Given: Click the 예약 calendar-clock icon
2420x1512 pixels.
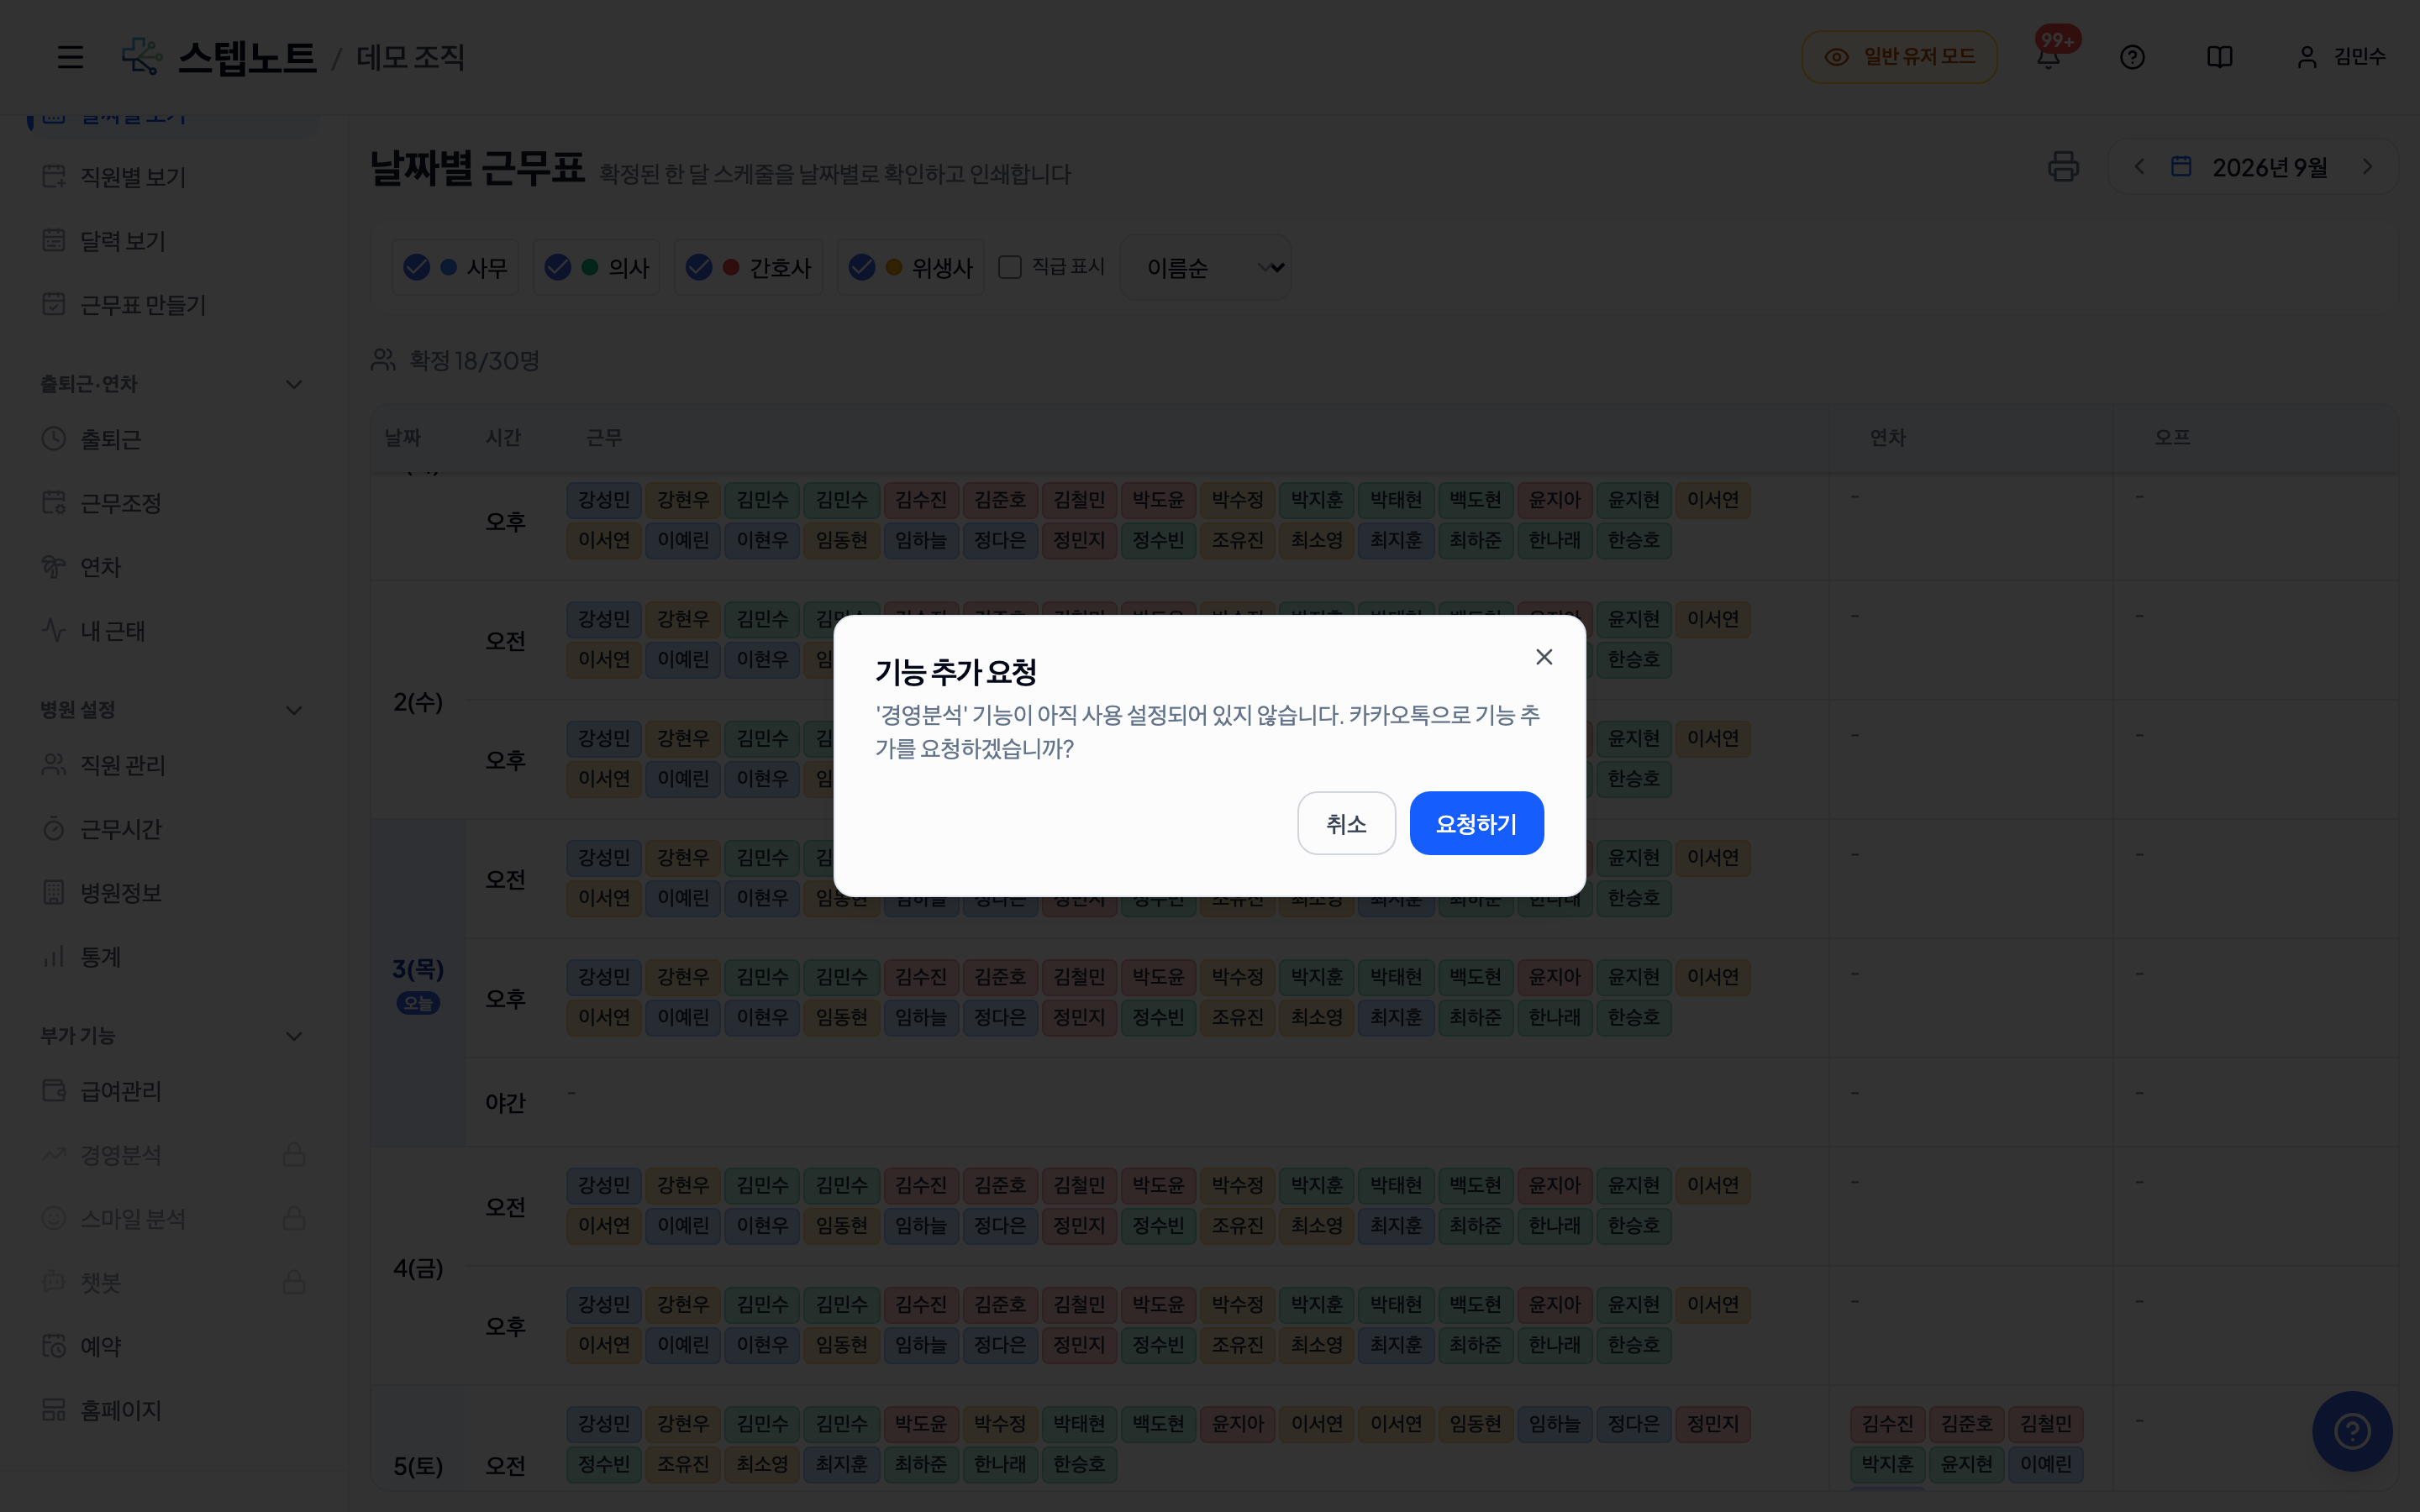Looking at the screenshot, I should click(x=54, y=1346).
